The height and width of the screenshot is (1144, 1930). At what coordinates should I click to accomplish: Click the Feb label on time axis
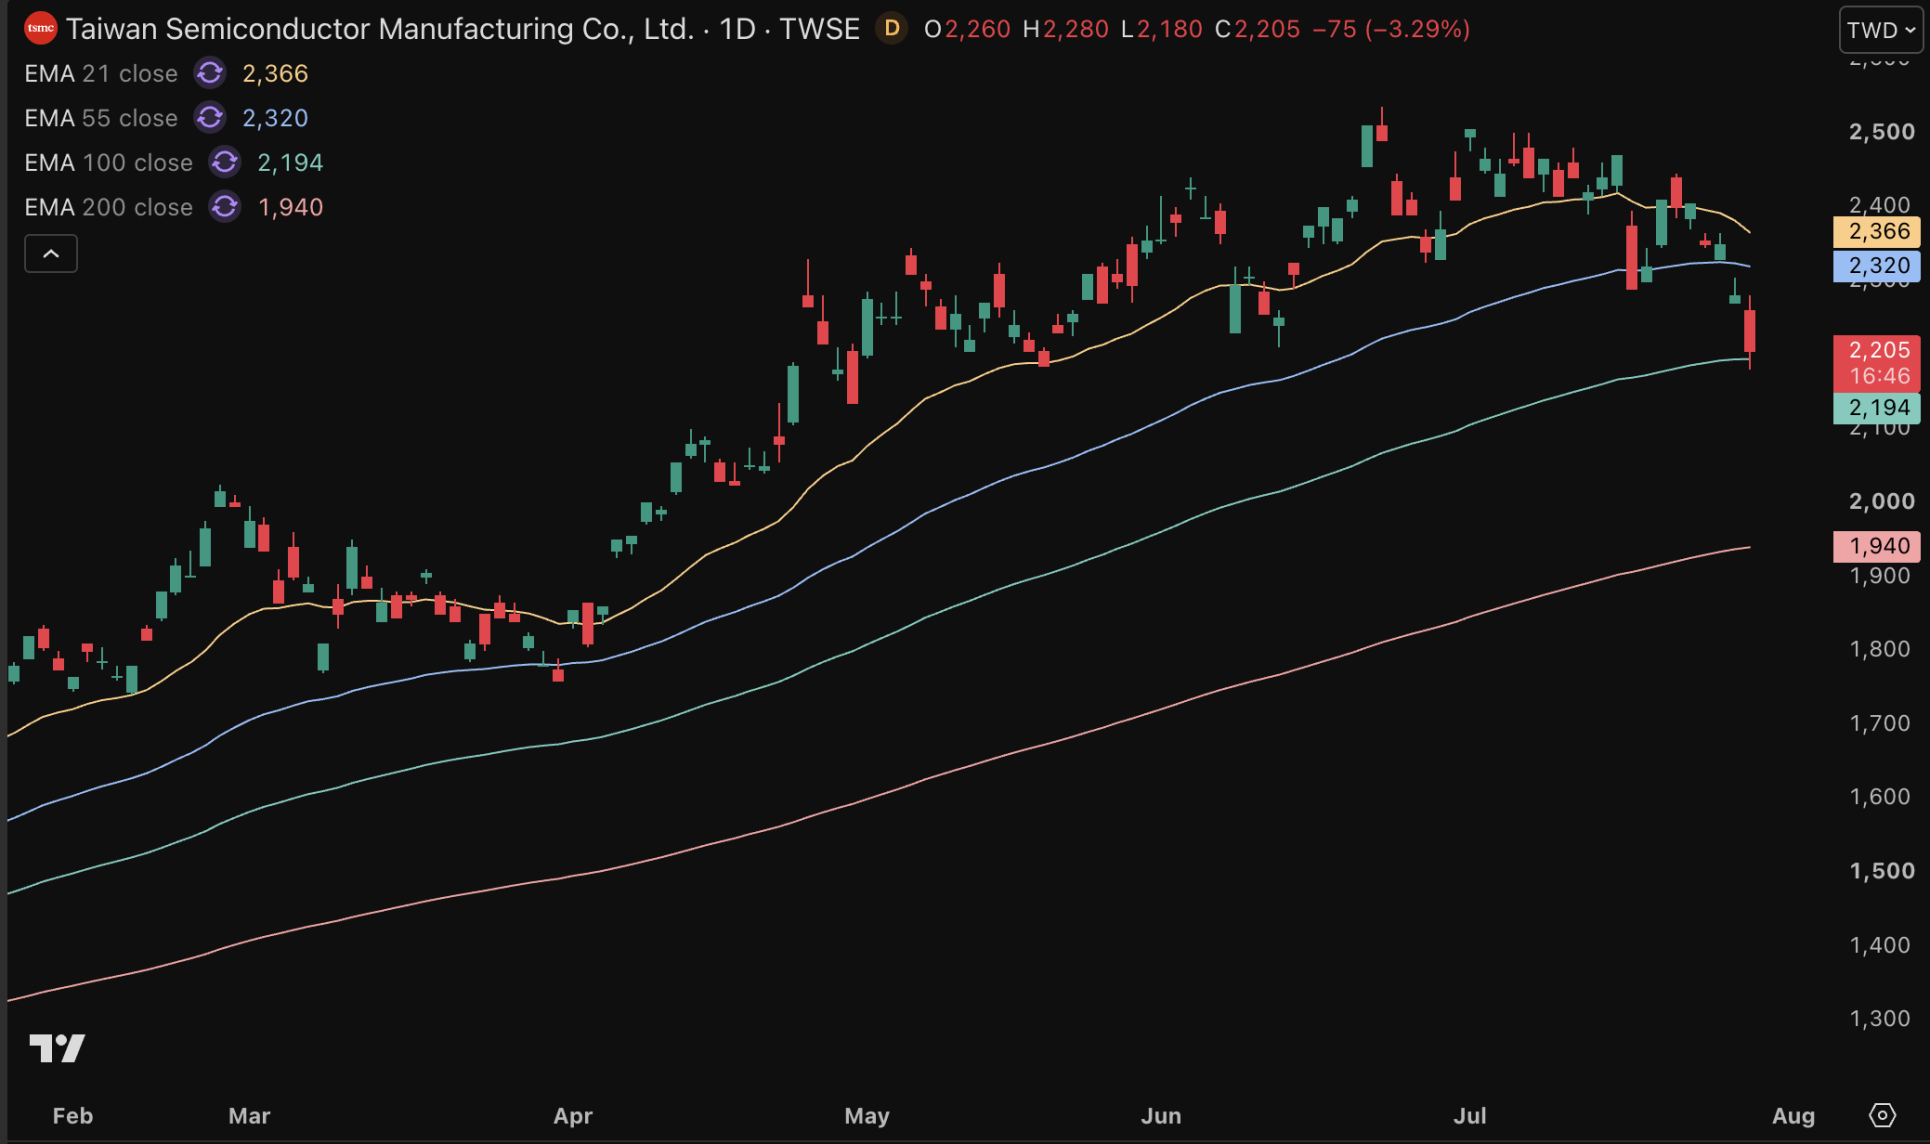pos(73,1116)
